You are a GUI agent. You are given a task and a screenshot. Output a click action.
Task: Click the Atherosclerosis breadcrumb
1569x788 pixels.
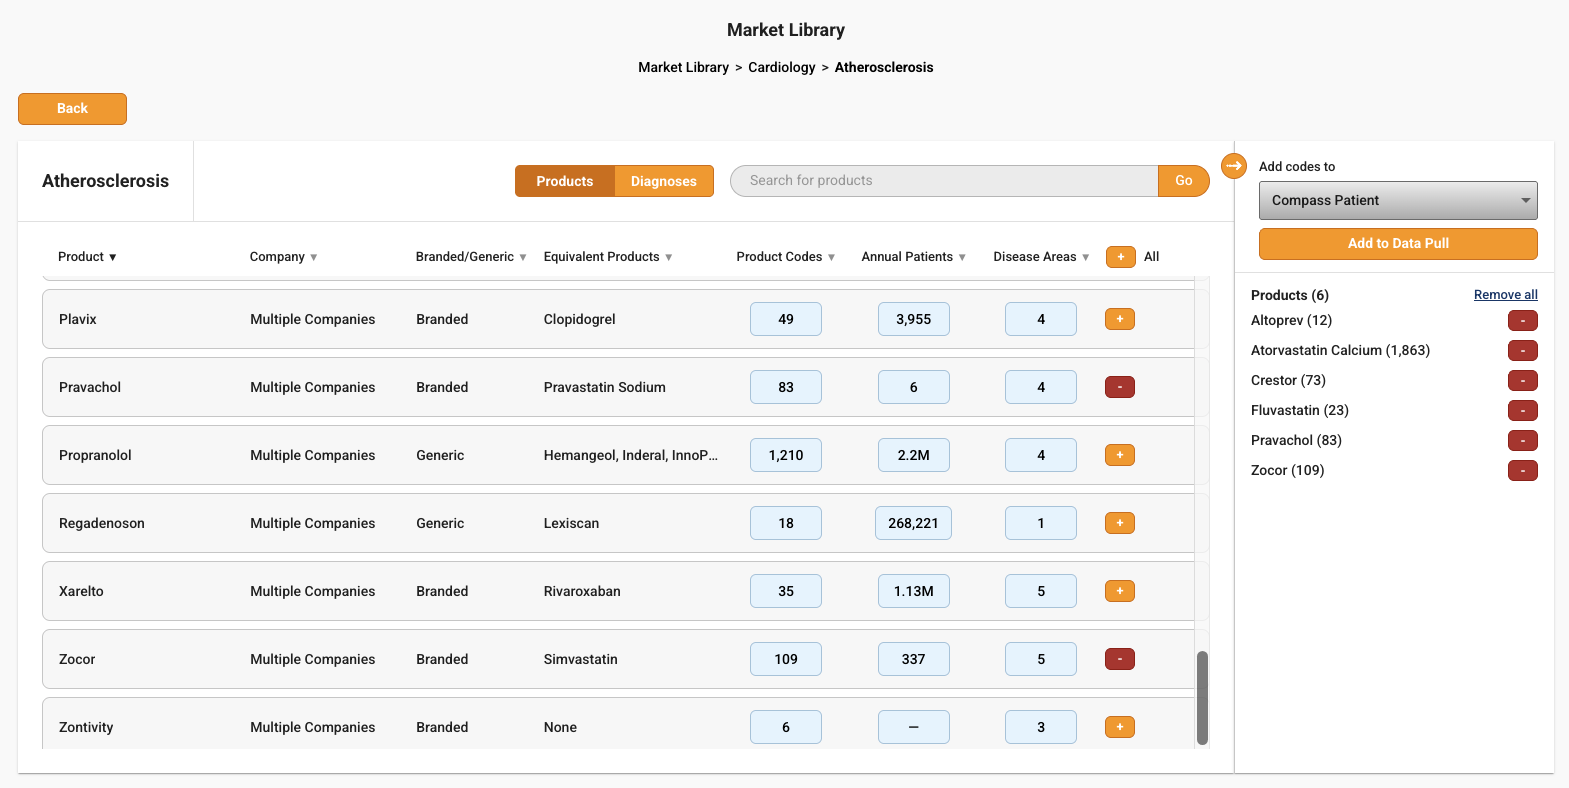pyautogui.click(x=884, y=67)
